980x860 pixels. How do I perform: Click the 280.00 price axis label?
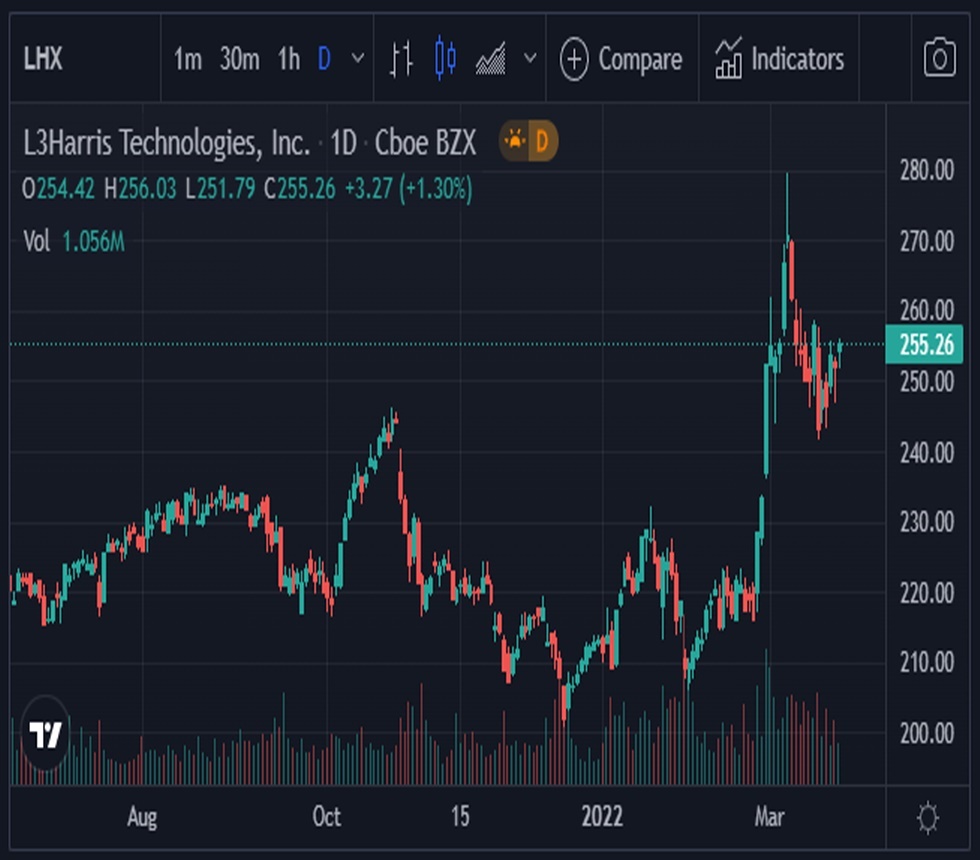tap(927, 170)
